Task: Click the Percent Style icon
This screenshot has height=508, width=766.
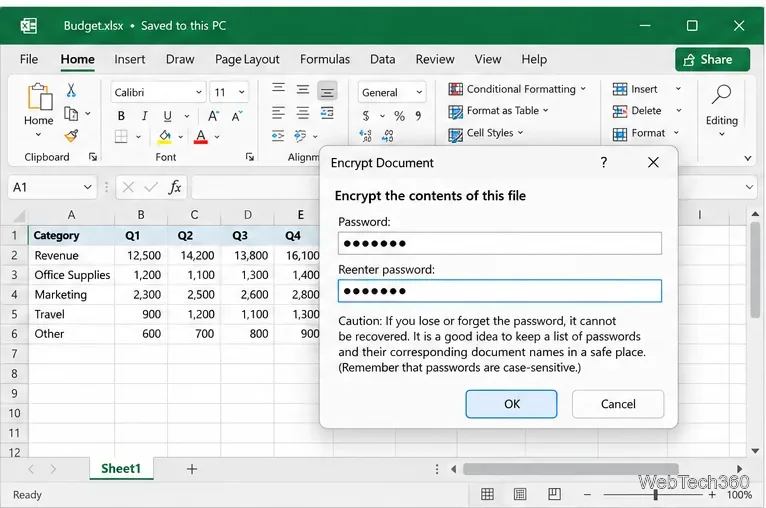Action: point(400,116)
